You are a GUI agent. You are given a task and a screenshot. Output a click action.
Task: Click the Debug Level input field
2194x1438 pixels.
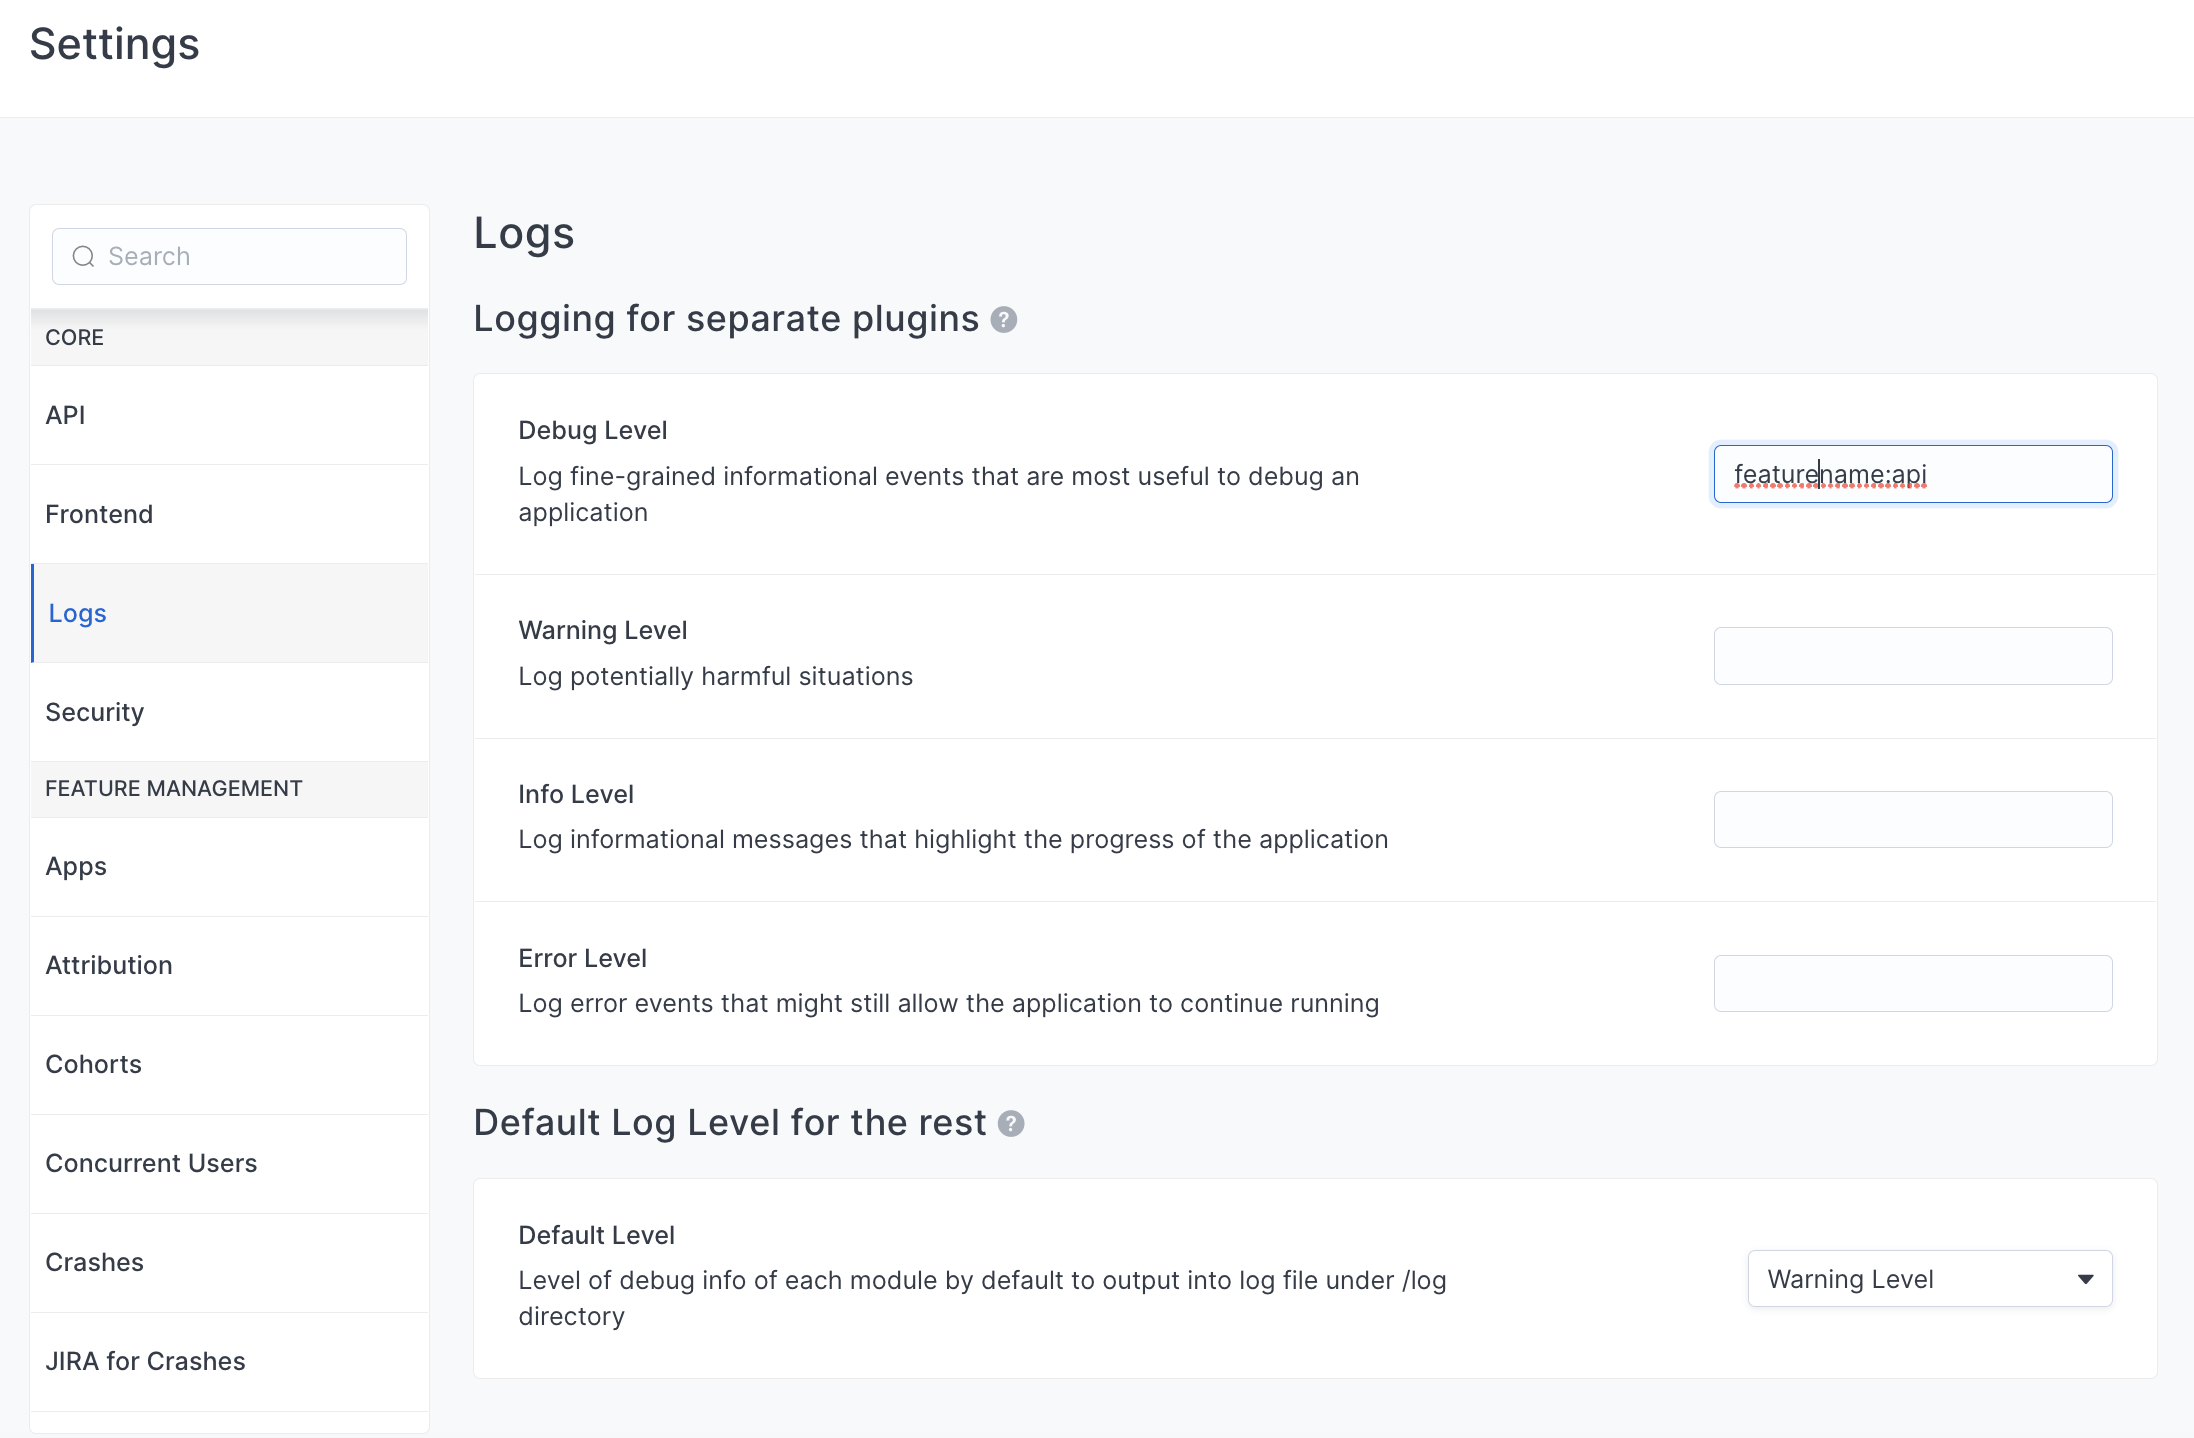[x=1913, y=474]
